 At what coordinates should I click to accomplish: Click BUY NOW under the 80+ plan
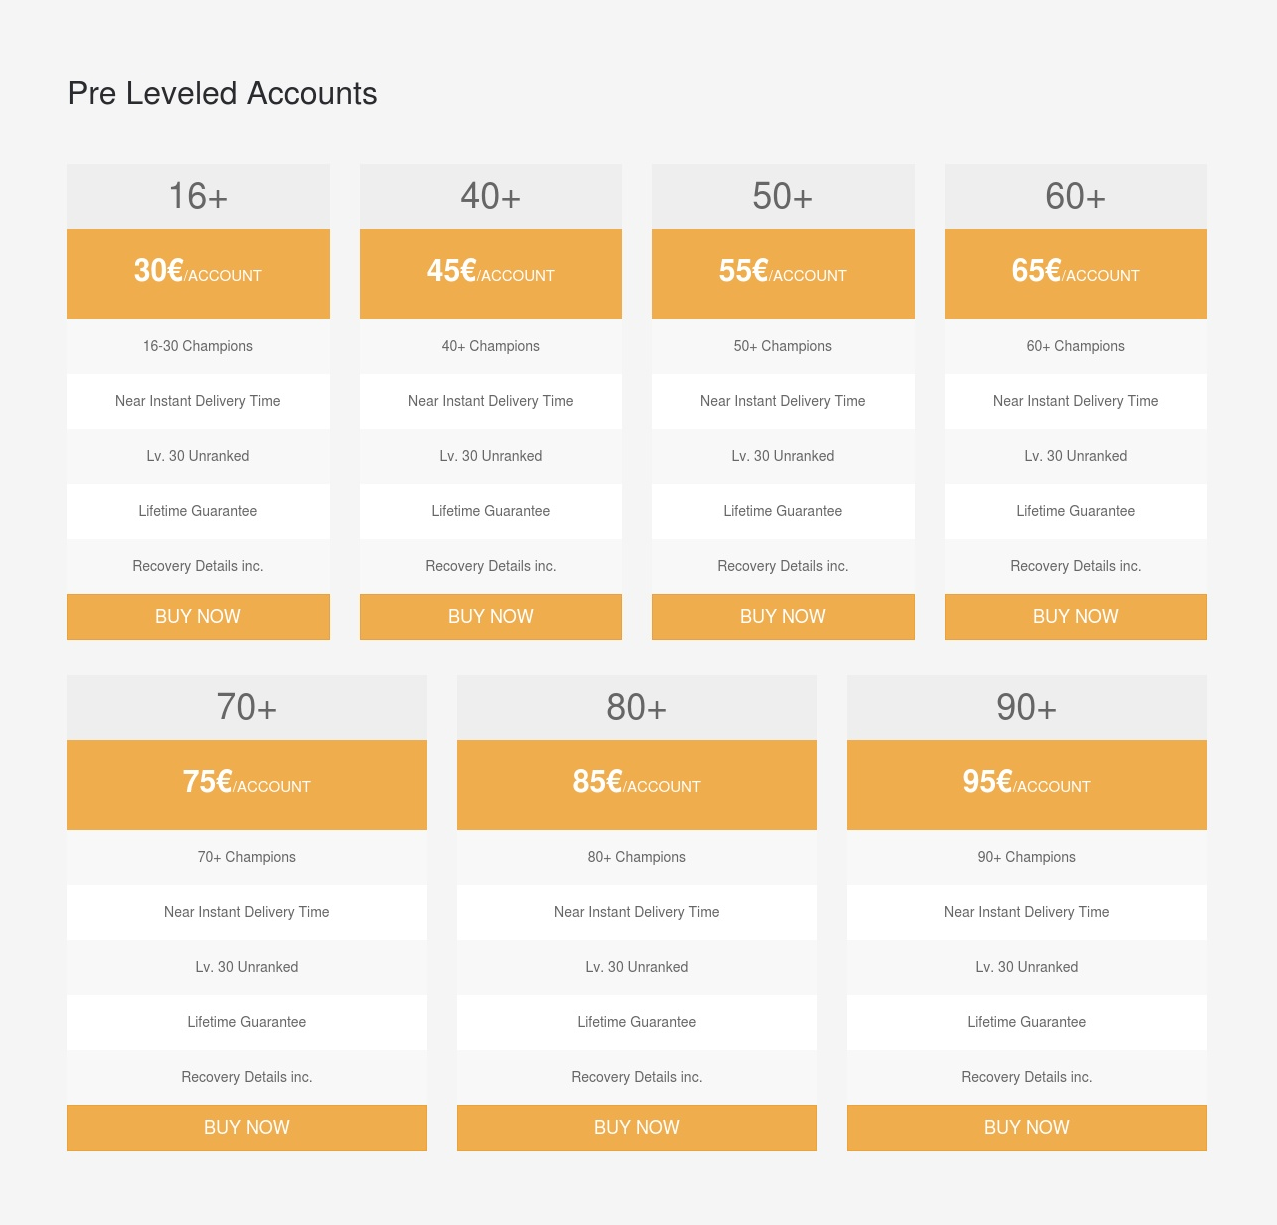[x=637, y=1128]
